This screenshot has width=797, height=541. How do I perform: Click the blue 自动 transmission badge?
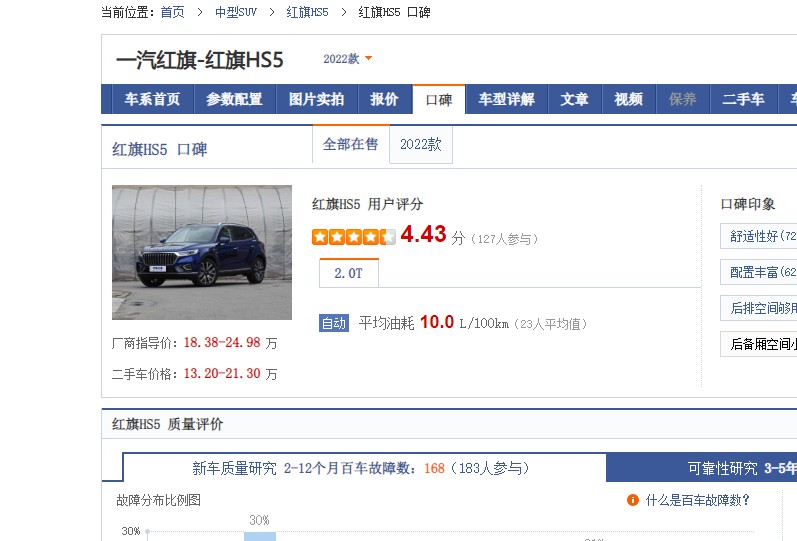(333, 323)
